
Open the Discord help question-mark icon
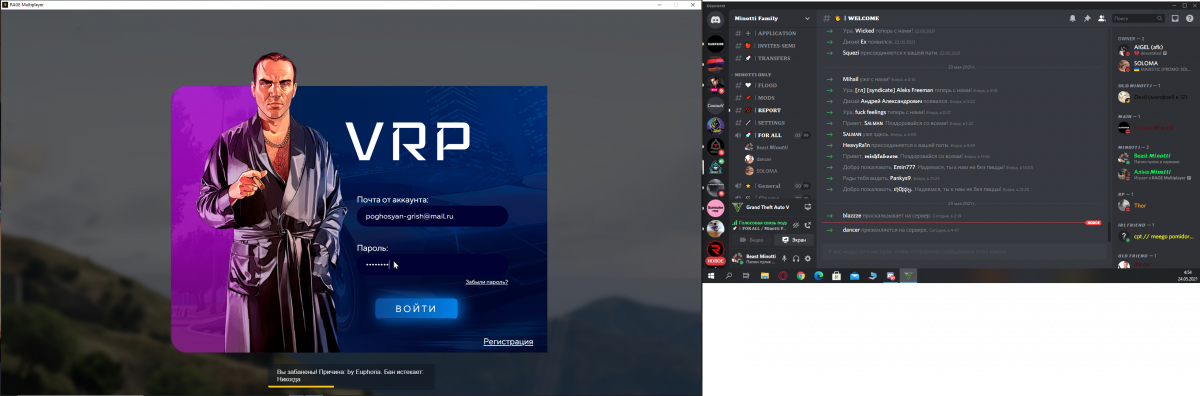[x=1189, y=18]
